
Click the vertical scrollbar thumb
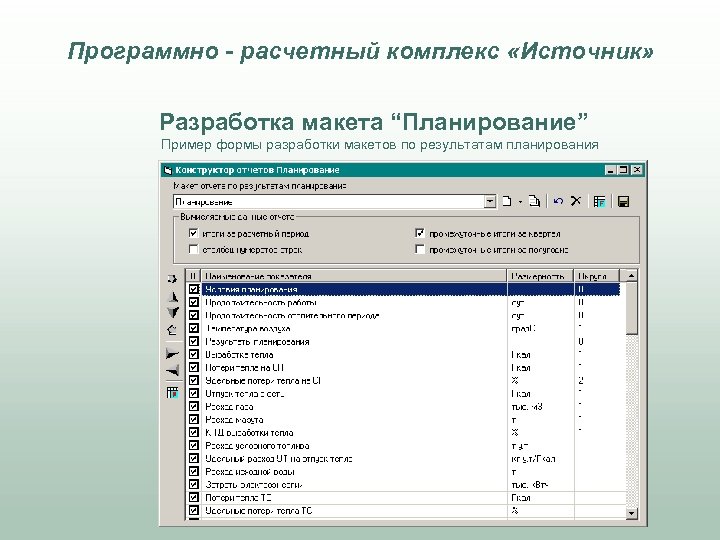pos(631,308)
